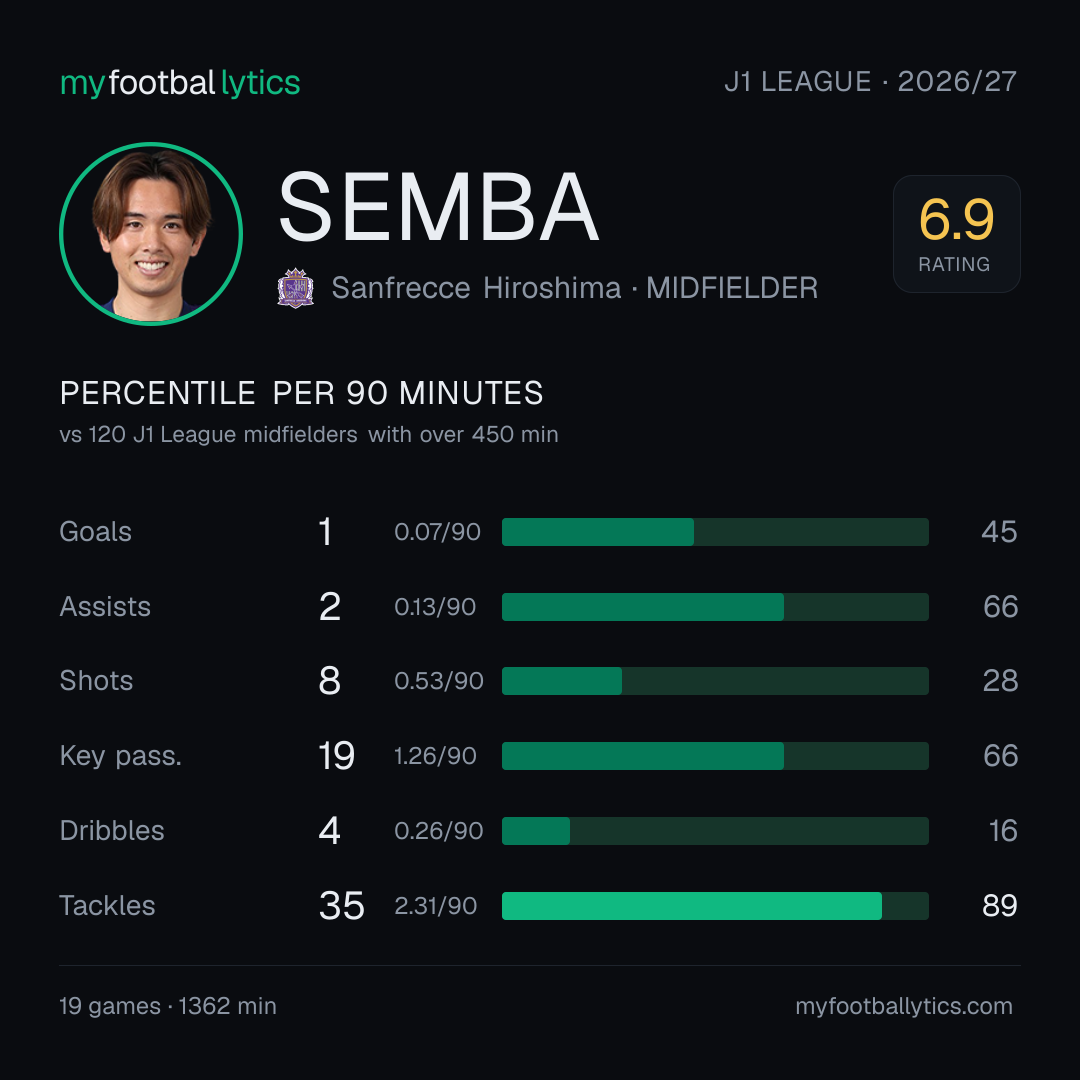Click the Goals stat label

coord(96,532)
